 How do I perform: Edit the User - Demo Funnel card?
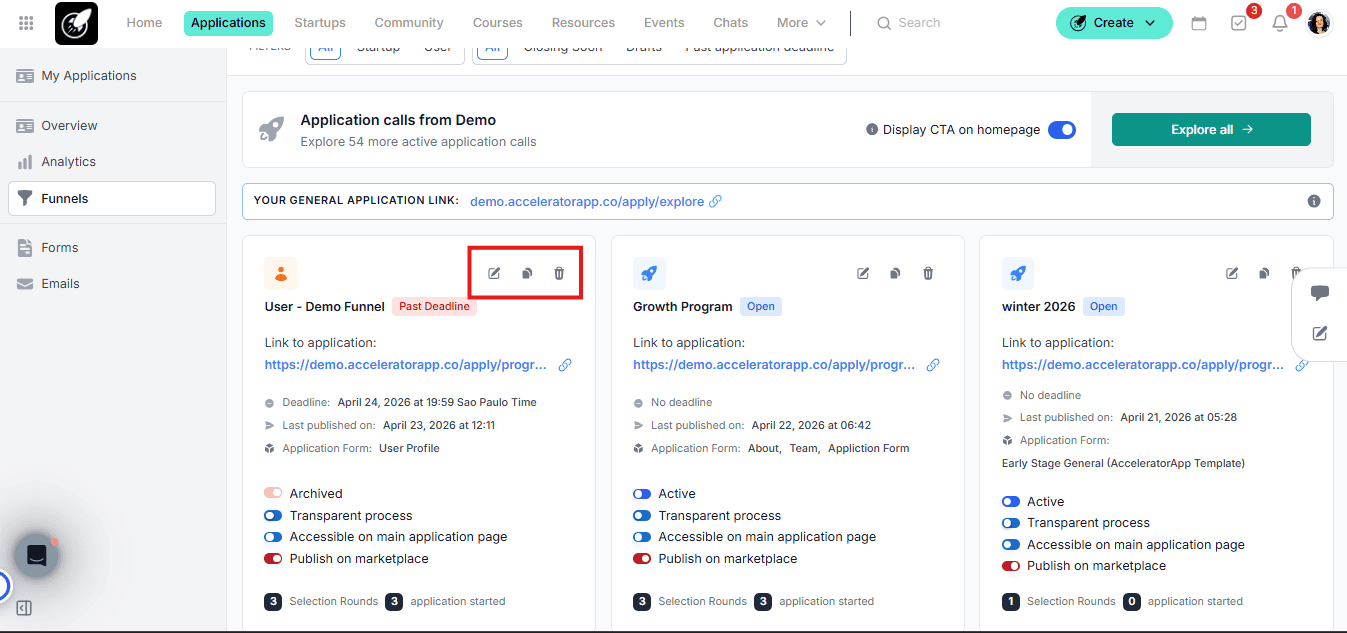[x=494, y=273]
